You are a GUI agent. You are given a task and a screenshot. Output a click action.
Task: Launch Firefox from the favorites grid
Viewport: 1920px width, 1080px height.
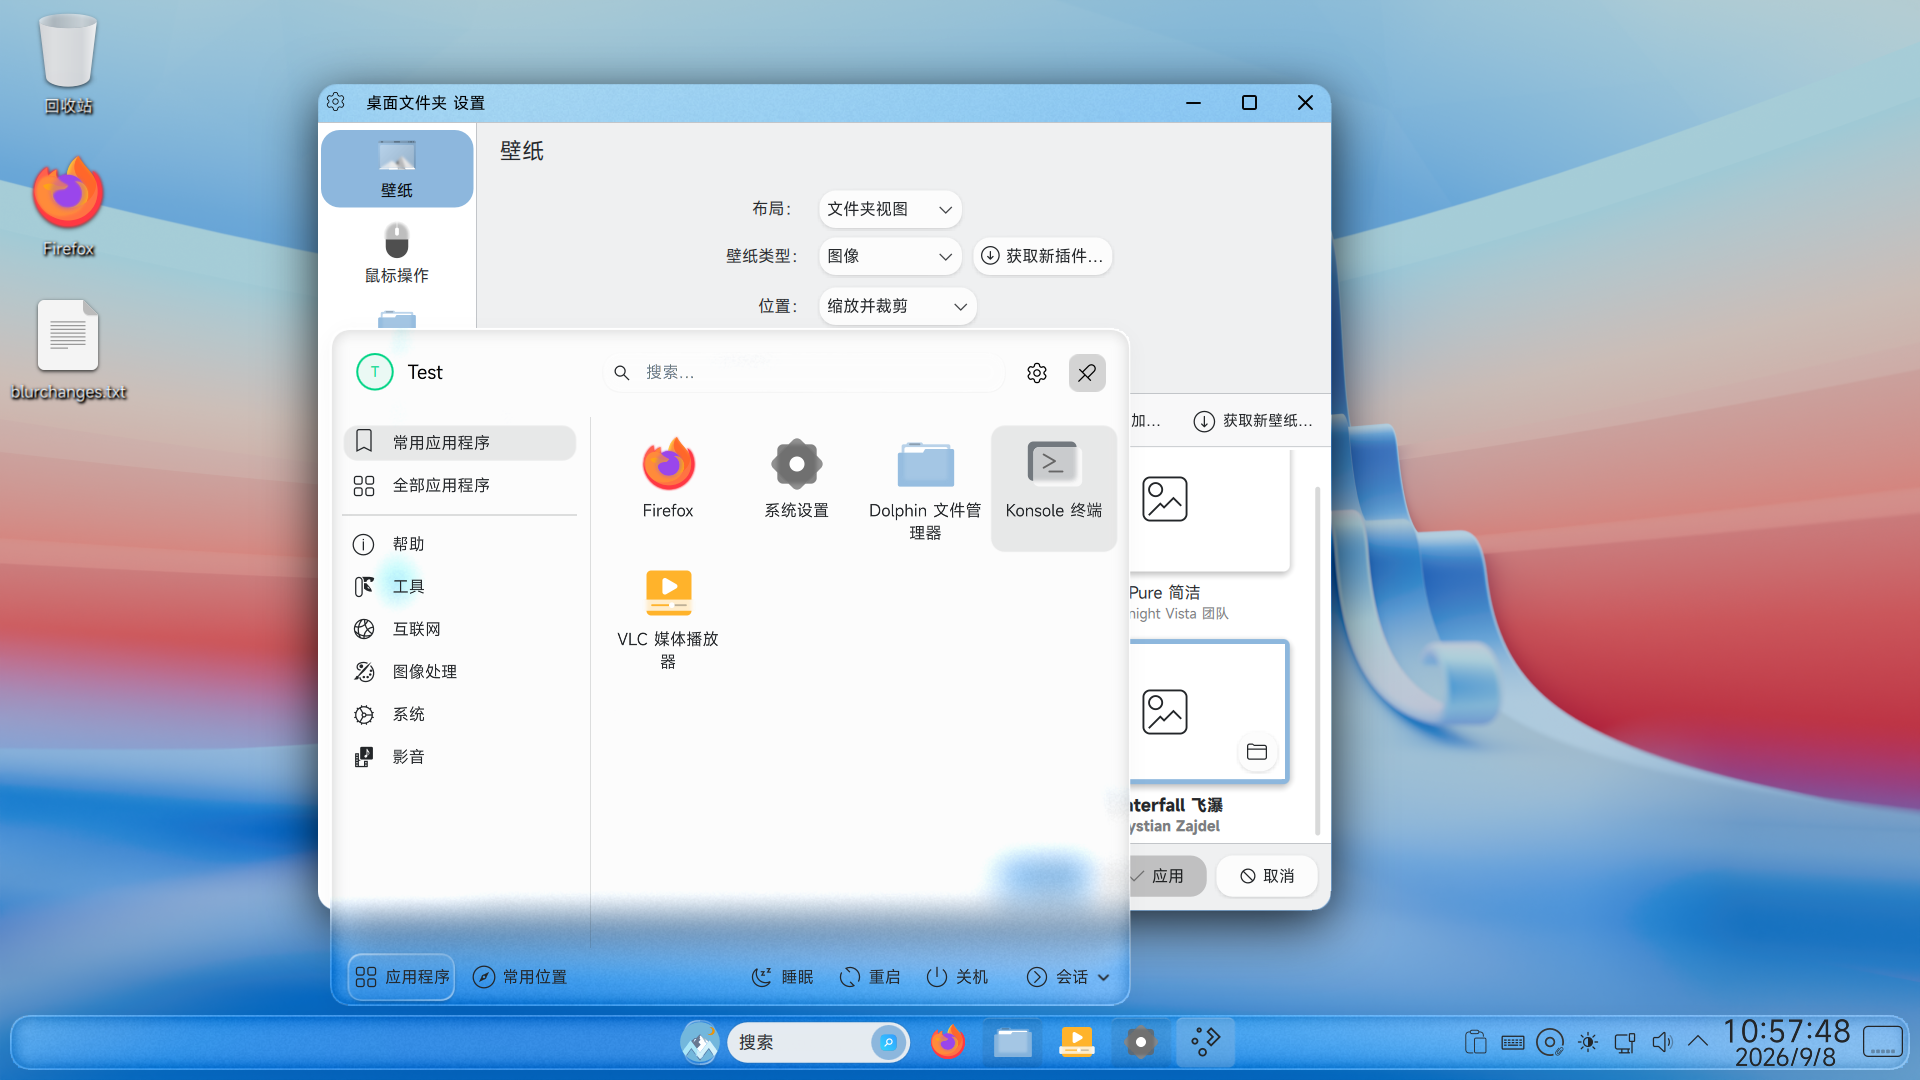click(x=668, y=478)
